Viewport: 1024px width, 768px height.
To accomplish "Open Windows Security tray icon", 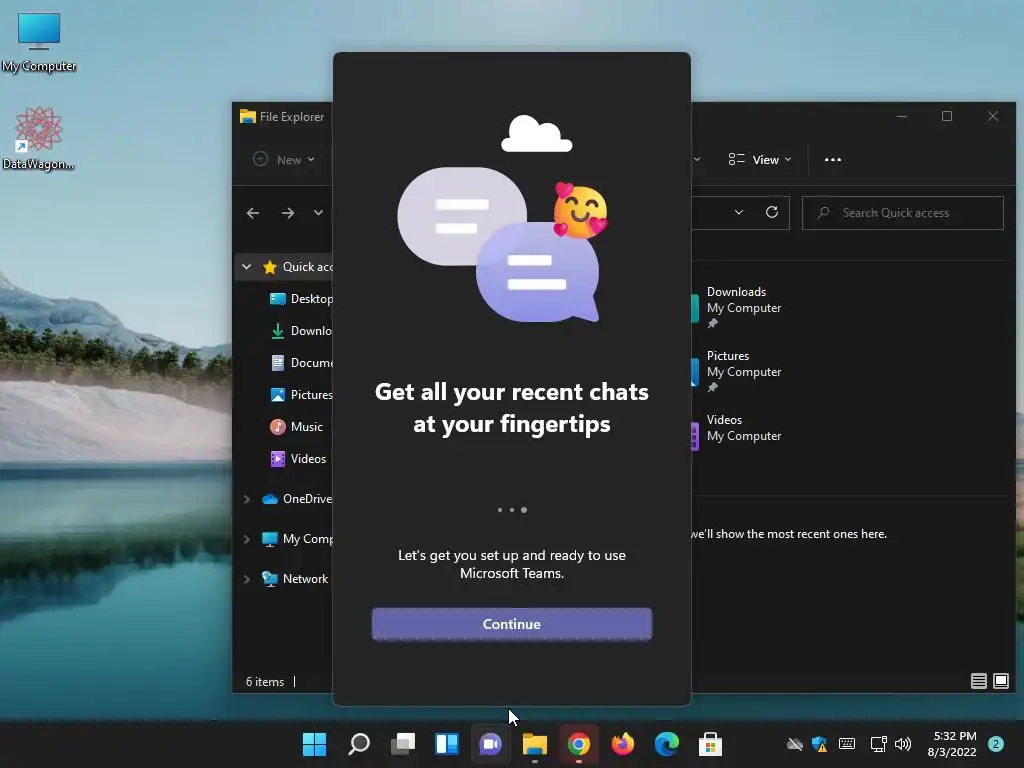I will [820, 744].
